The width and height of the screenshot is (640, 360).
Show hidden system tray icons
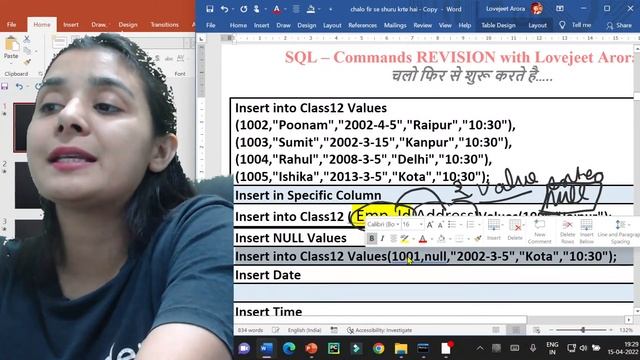(480, 348)
